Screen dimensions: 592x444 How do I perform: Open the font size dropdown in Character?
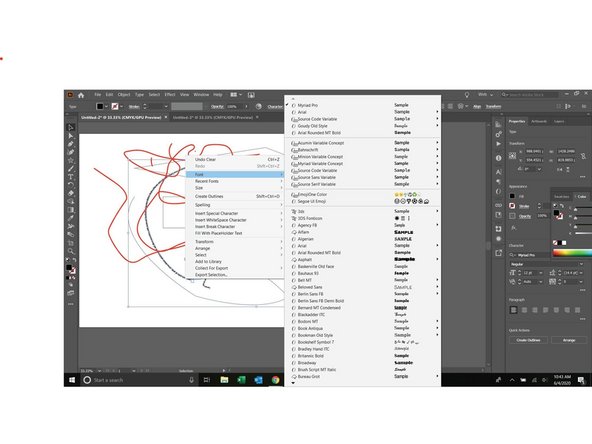click(541, 273)
